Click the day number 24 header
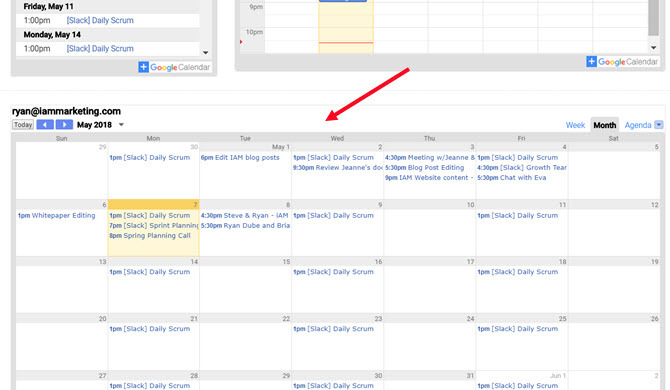Image resolution: width=670 pixels, height=390 pixels. 470,319
